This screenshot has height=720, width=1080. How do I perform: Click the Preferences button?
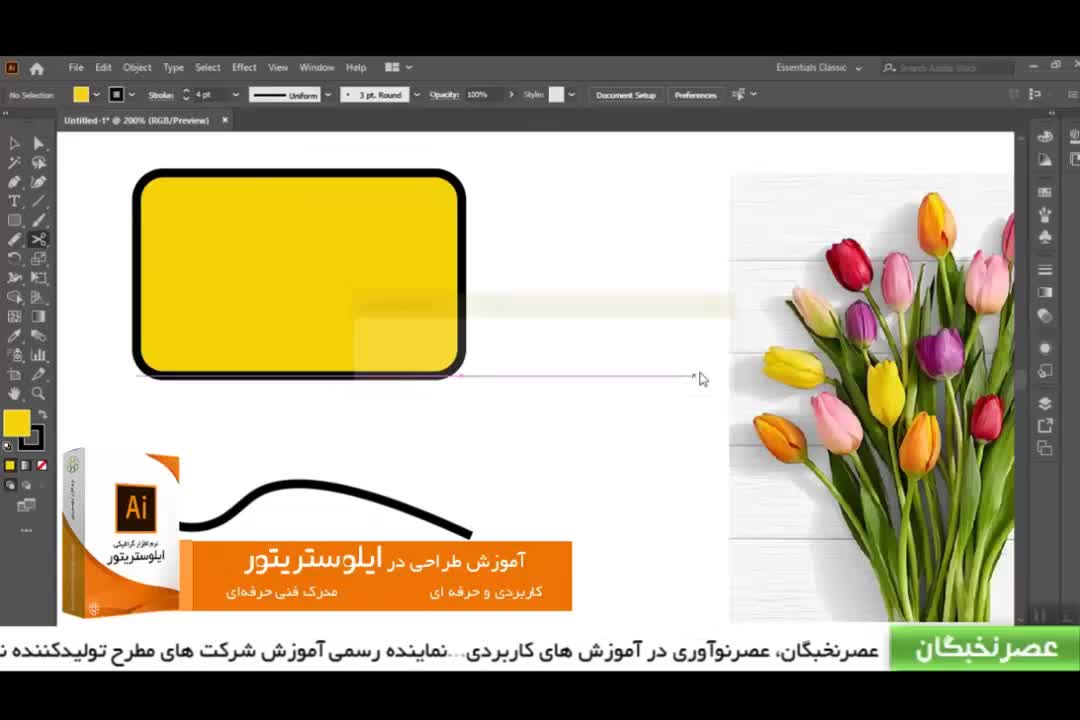pyautogui.click(x=695, y=95)
